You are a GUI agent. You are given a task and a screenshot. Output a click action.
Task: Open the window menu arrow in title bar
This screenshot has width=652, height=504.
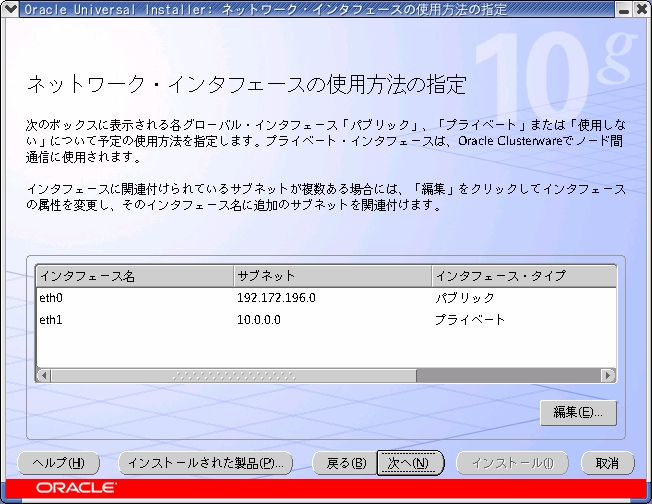pos(9,8)
